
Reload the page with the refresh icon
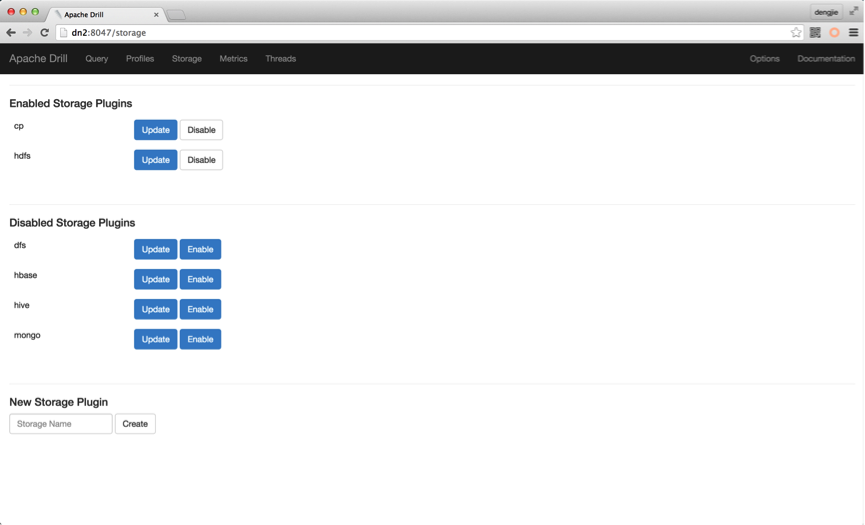point(45,33)
